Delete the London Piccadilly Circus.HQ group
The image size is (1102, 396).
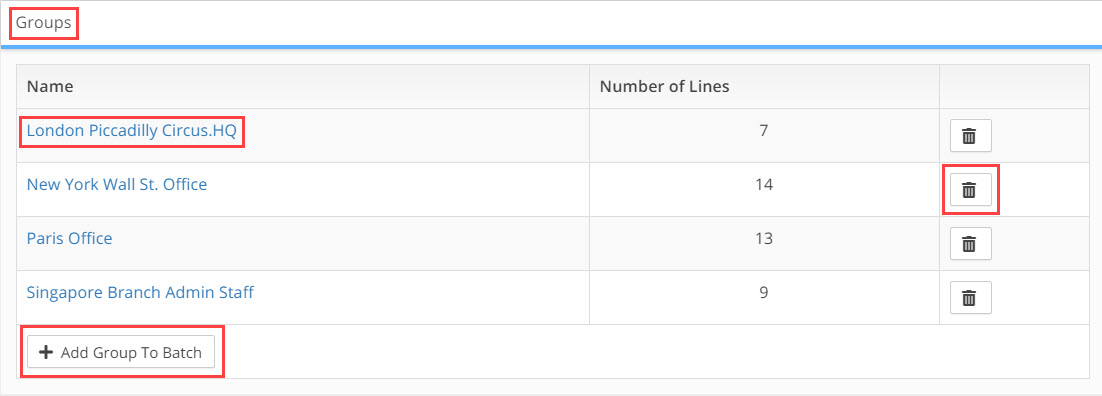[x=971, y=136]
